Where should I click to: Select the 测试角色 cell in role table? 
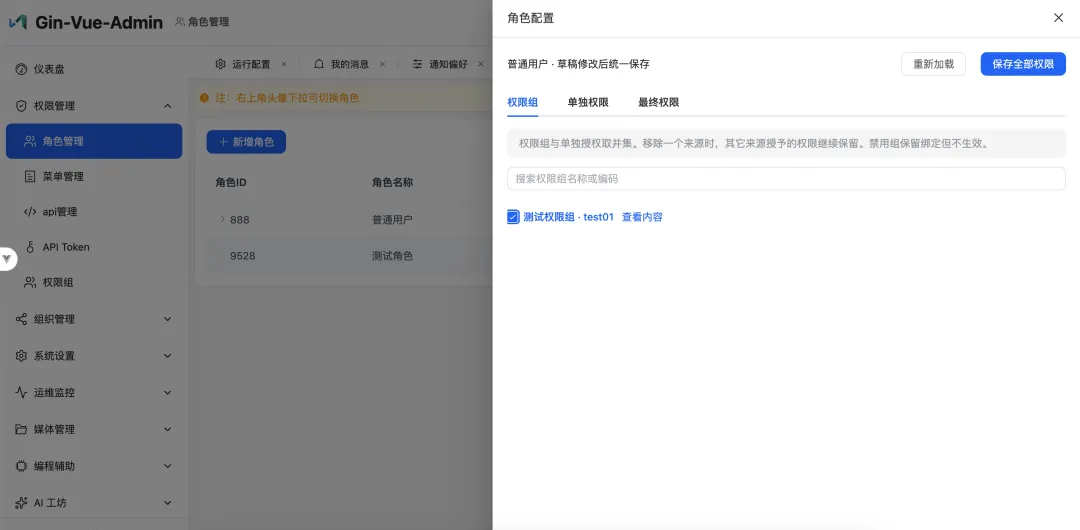click(x=392, y=256)
